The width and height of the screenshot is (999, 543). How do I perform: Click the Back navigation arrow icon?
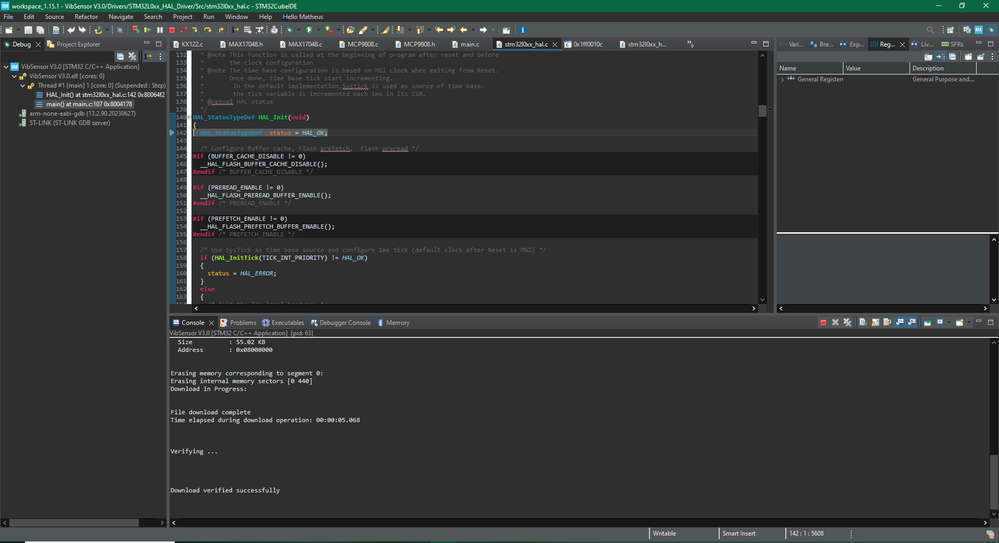[463, 30]
